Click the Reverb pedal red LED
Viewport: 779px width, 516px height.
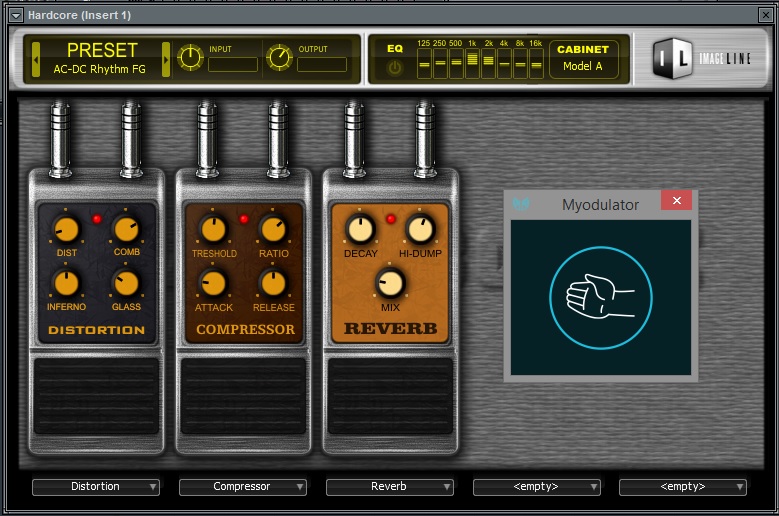coord(391,219)
